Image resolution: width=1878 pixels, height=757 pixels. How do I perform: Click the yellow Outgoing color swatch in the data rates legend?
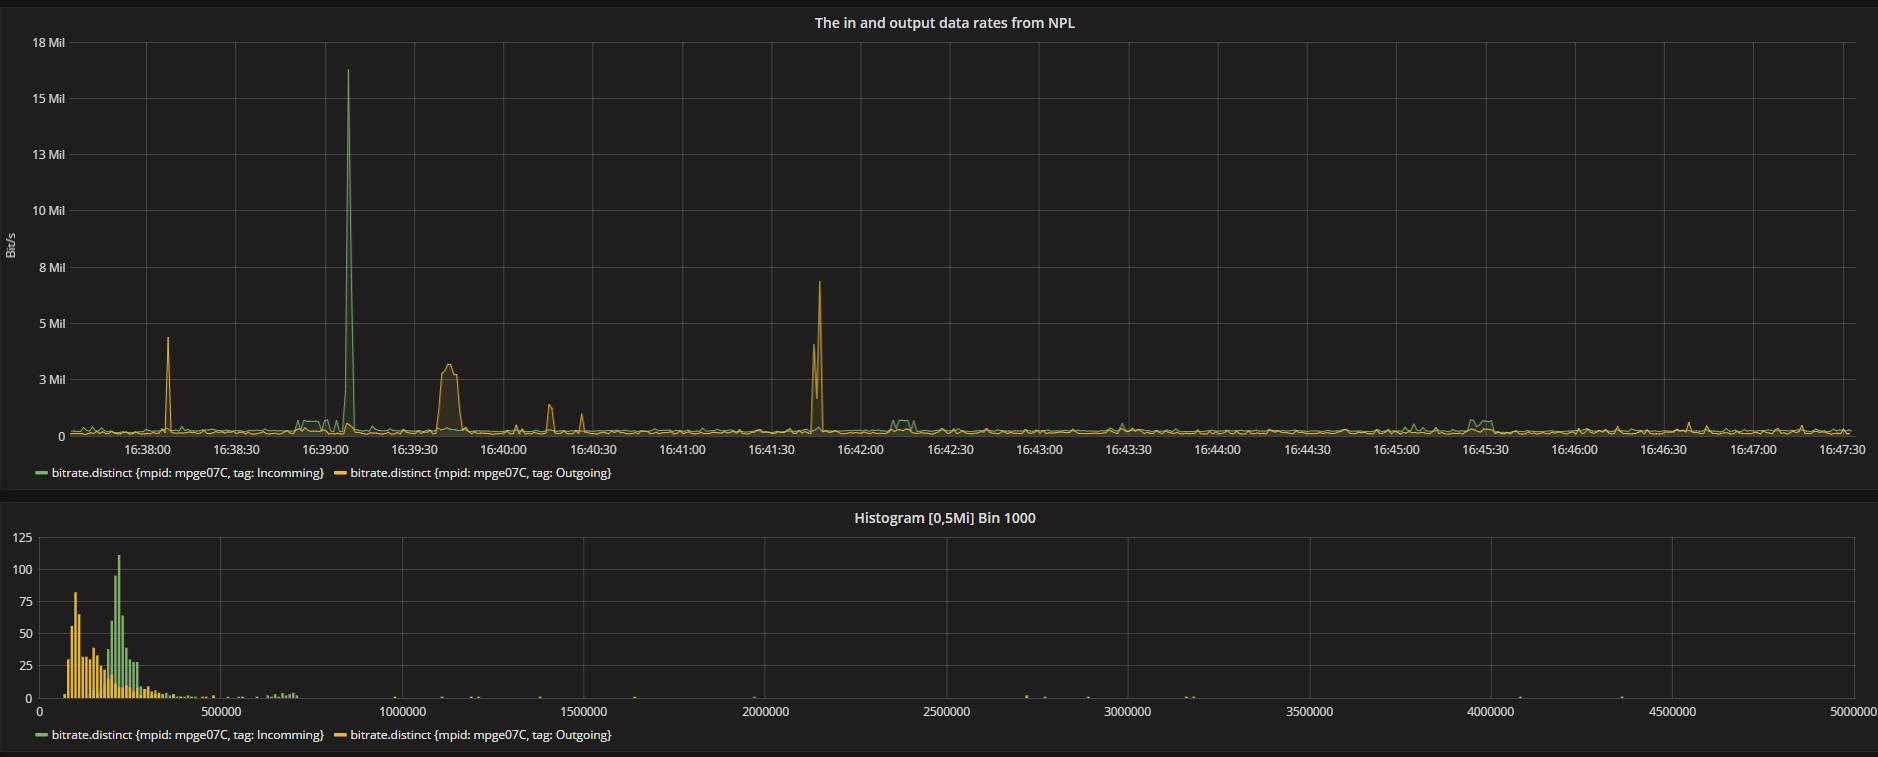(340, 473)
